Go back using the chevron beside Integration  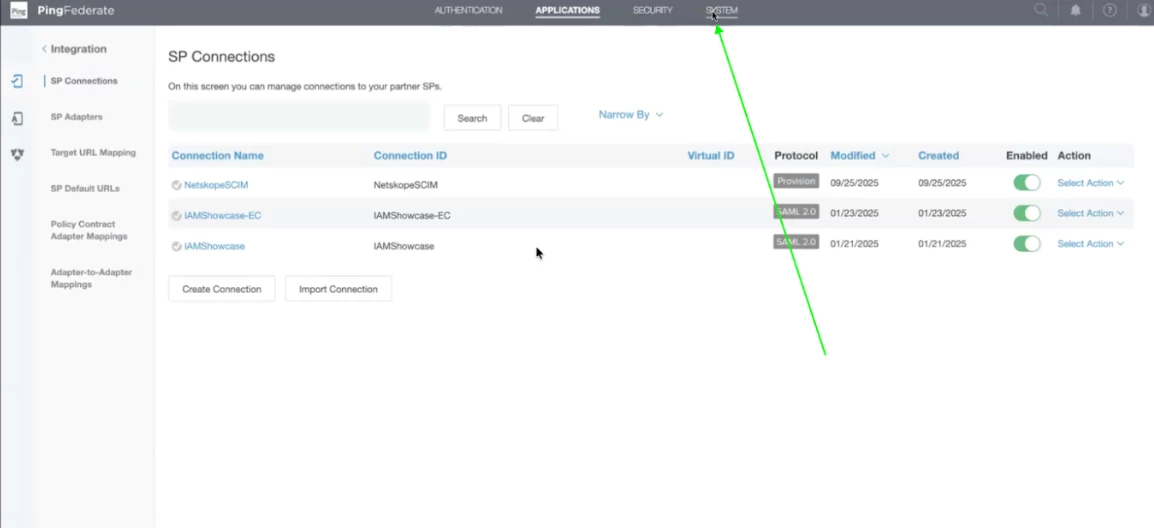coord(44,49)
